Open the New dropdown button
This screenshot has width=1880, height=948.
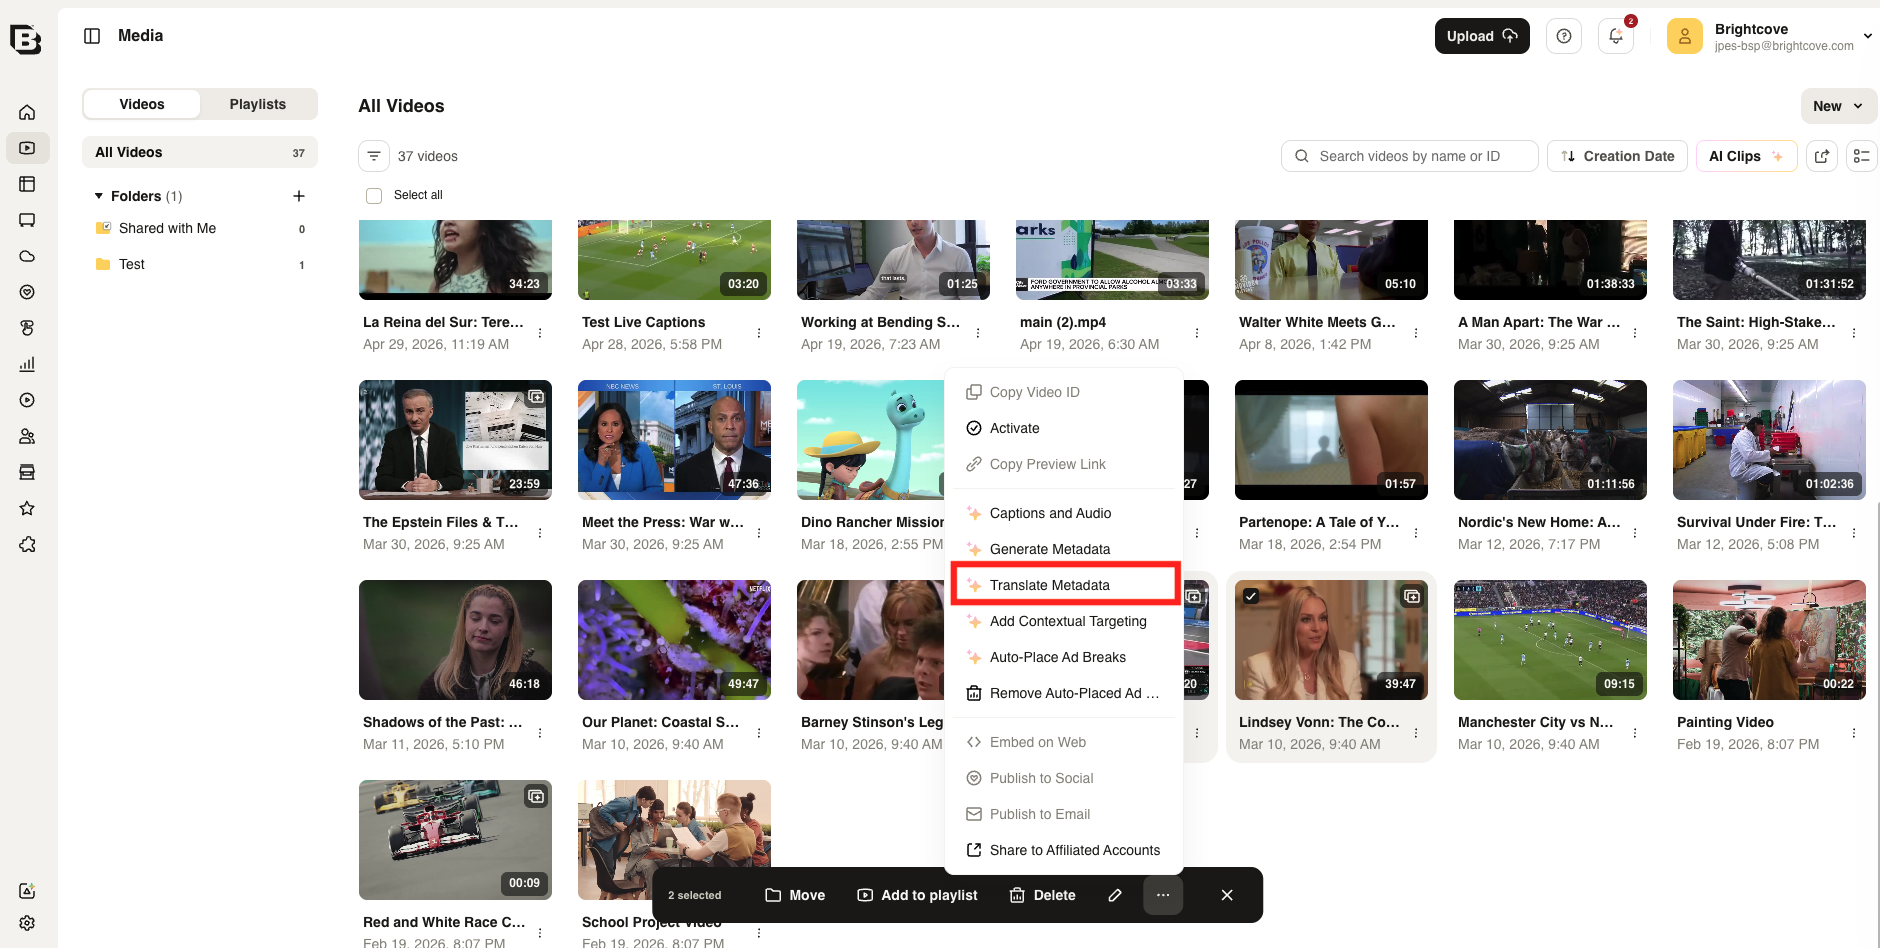point(1838,106)
